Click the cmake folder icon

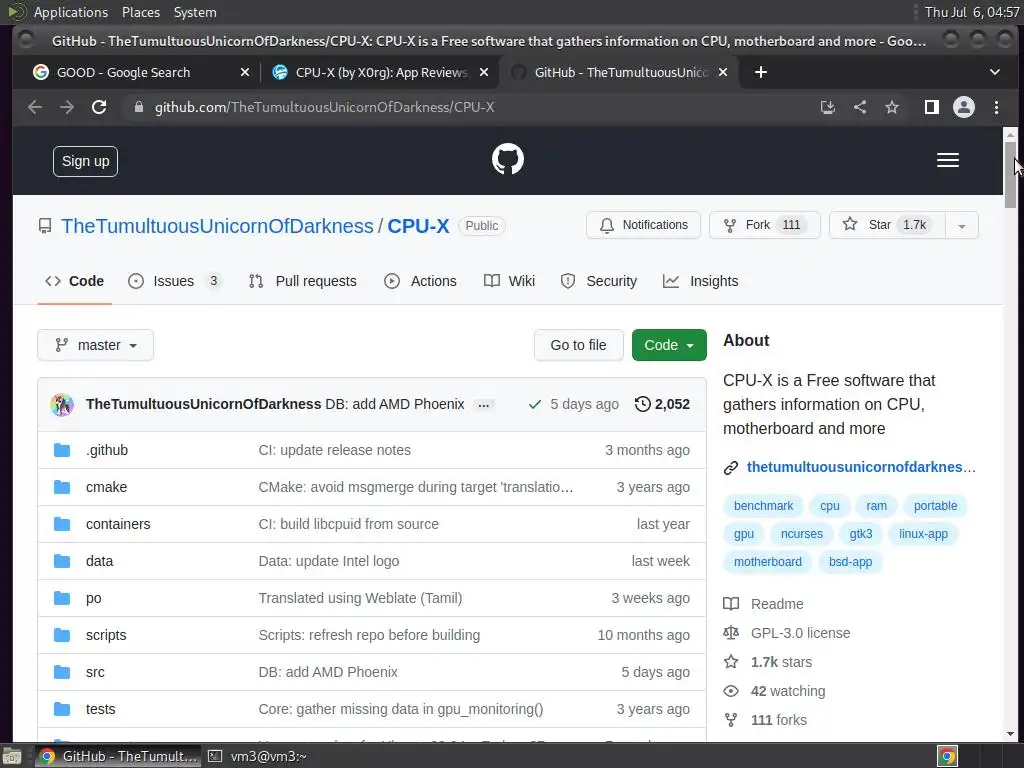tap(62, 487)
